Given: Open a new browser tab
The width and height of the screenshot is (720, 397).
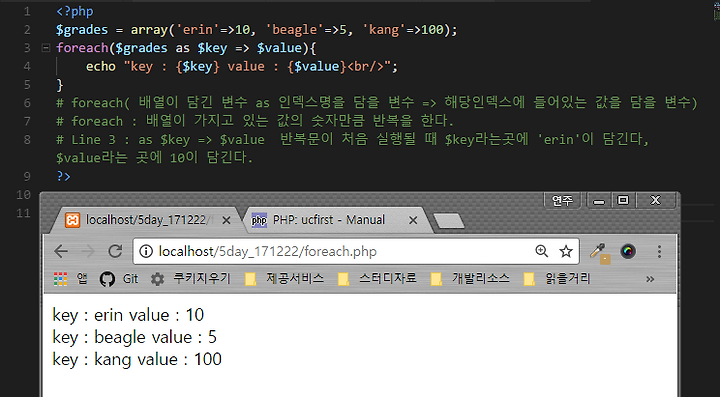Looking at the screenshot, I should click(449, 221).
